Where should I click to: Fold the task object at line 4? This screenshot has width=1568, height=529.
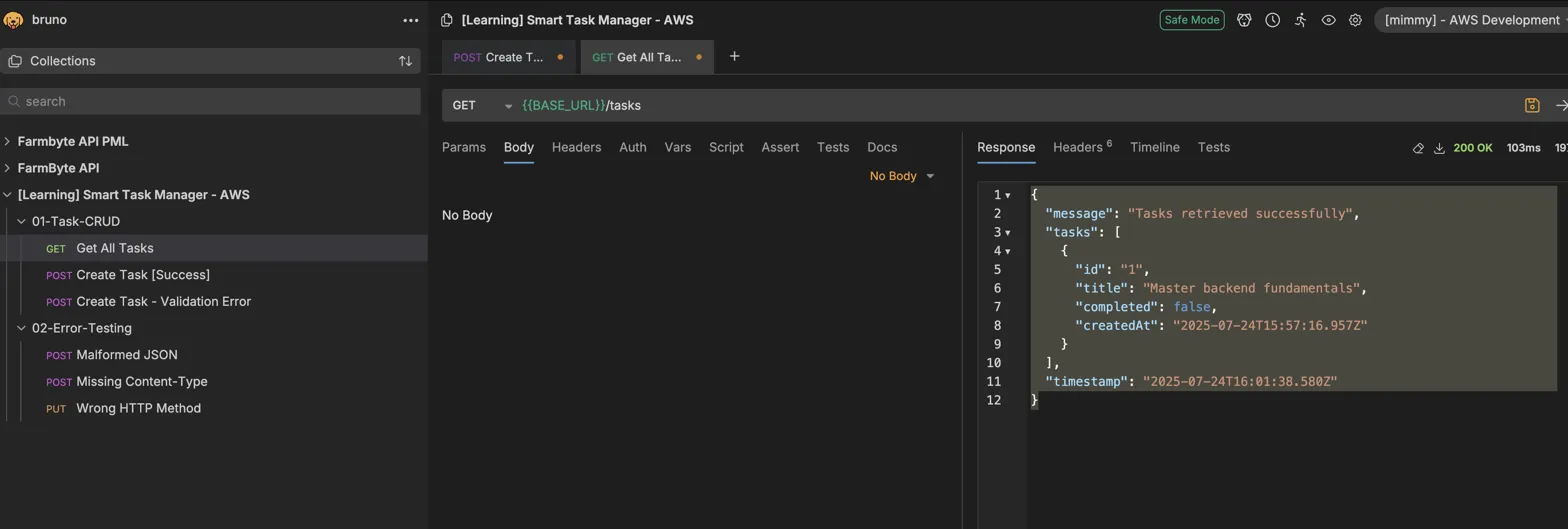pos(1007,251)
